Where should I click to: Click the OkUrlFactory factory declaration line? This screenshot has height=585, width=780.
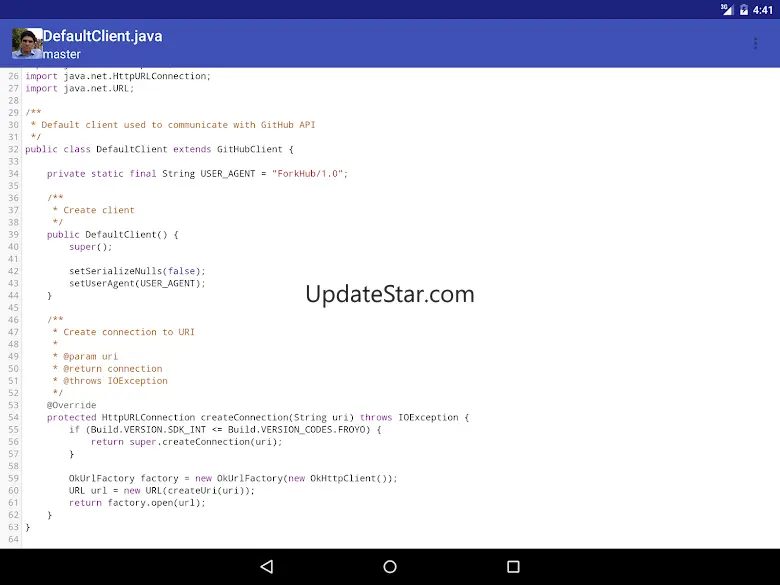(x=233, y=478)
